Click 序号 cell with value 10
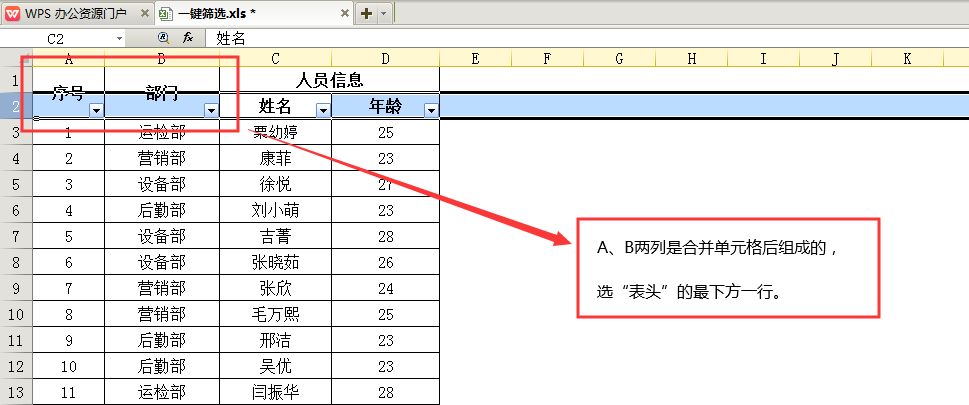The image size is (969, 405). [x=69, y=366]
